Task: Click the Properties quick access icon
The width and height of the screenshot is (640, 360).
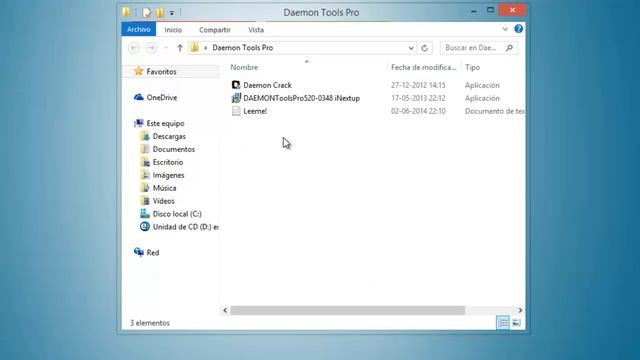Action: [x=146, y=13]
